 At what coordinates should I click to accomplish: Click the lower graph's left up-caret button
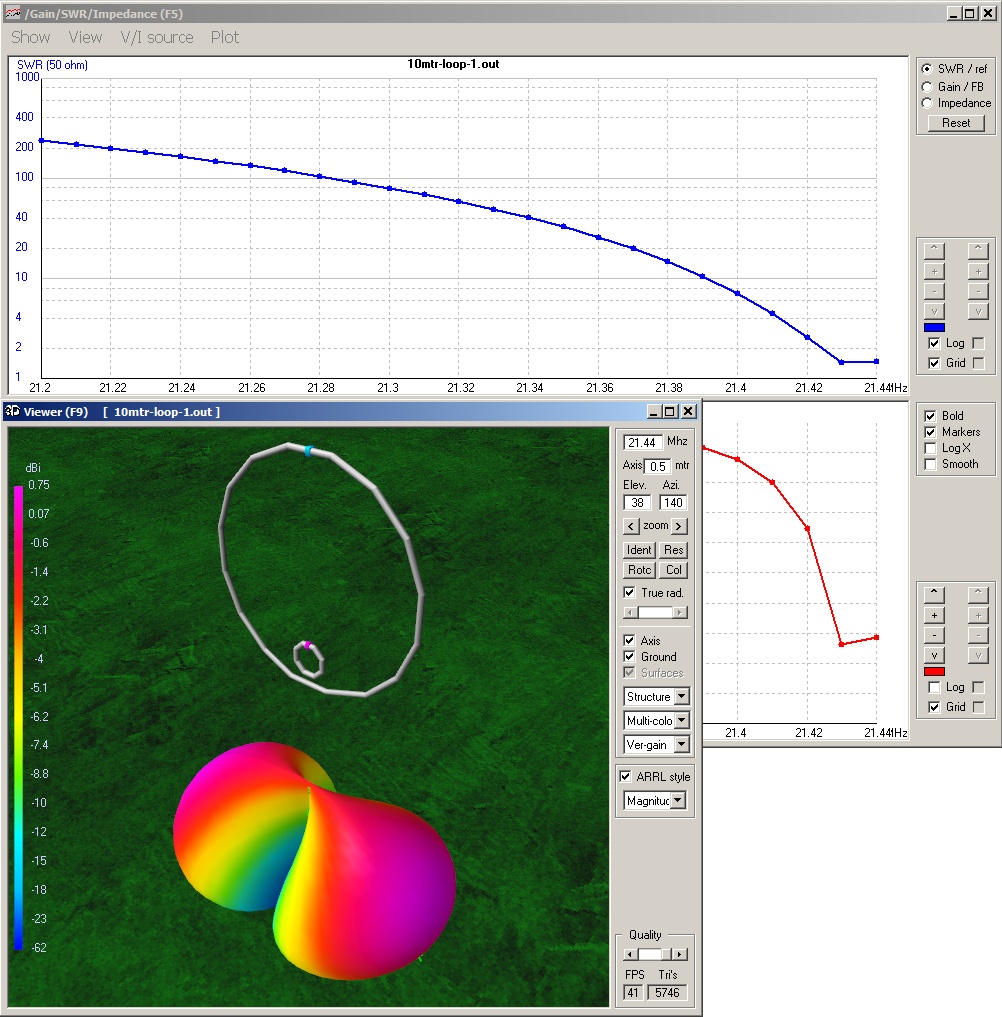(x=934, y=596)
